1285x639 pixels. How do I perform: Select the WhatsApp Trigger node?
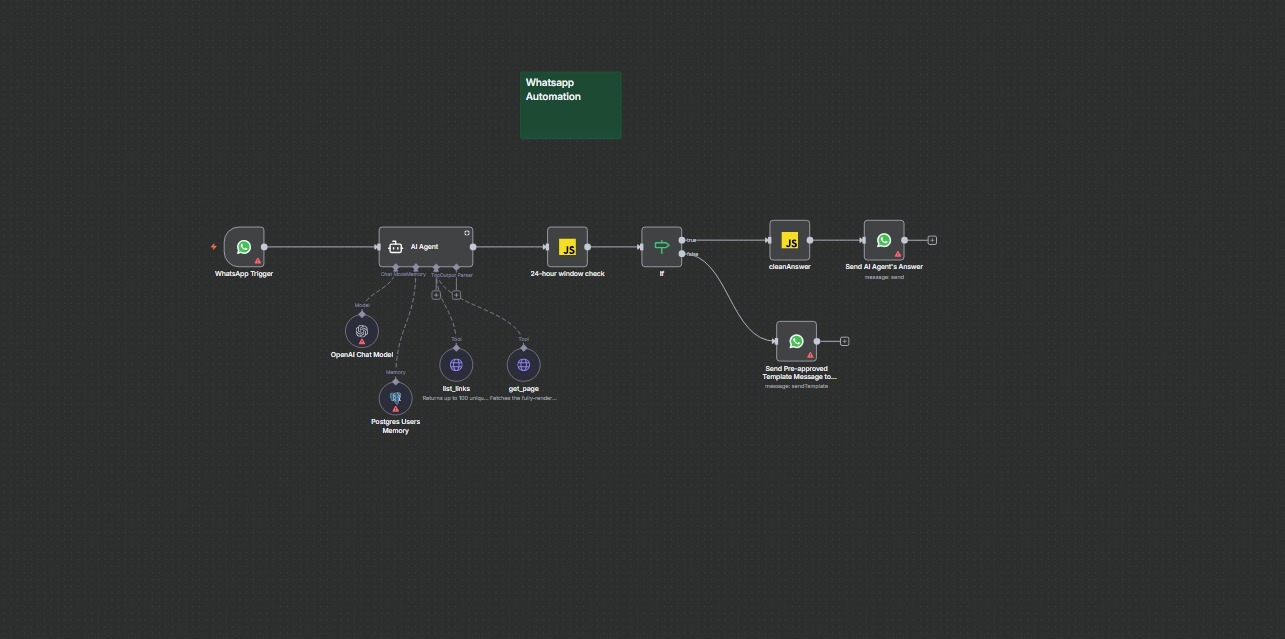click(x=244, y=247)
